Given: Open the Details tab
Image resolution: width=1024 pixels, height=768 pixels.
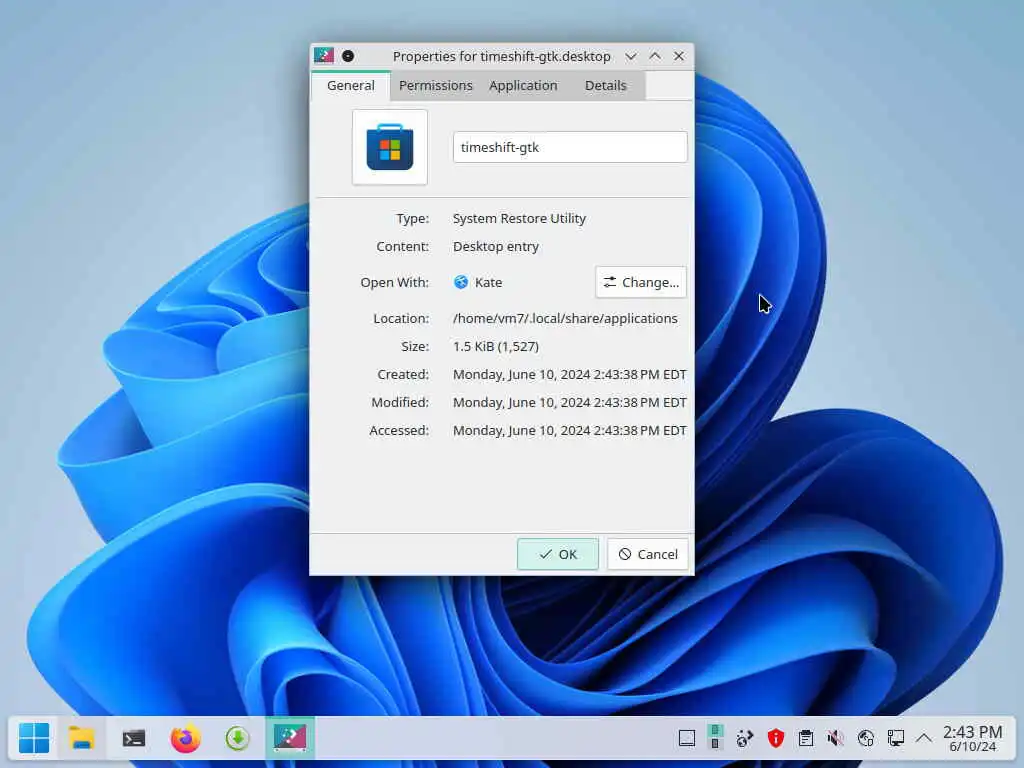Looking at the screenshot, I should pyautogui.click(x=605, y=86).
